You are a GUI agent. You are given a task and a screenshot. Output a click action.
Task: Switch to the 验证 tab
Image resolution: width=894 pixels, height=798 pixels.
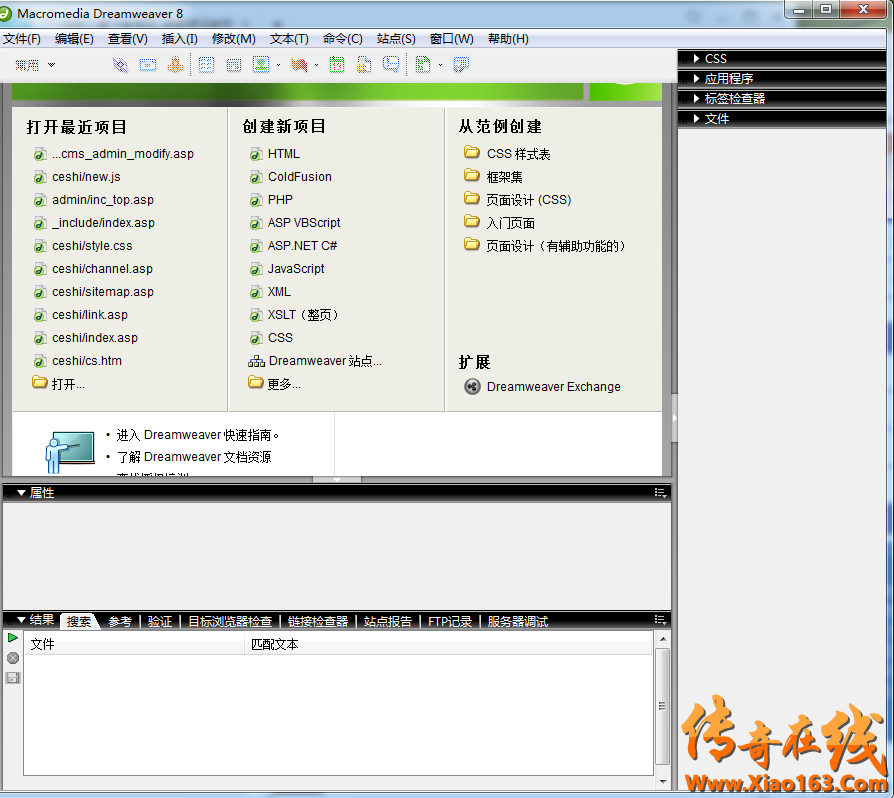pos(160,622)
